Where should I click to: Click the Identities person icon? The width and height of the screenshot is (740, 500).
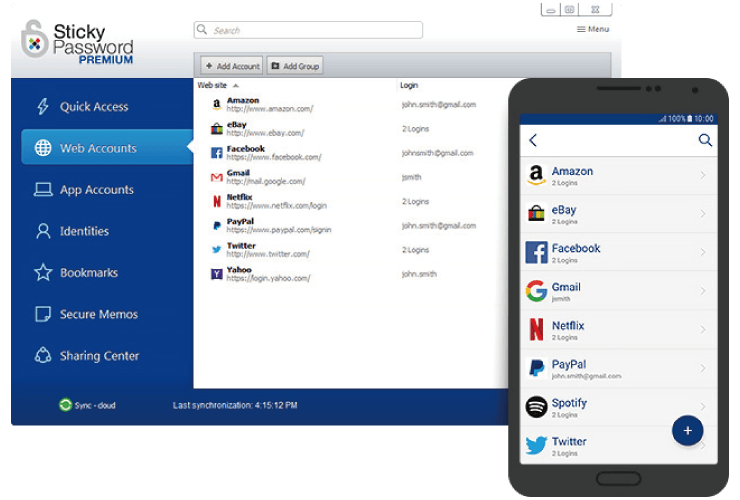point(43,231)
